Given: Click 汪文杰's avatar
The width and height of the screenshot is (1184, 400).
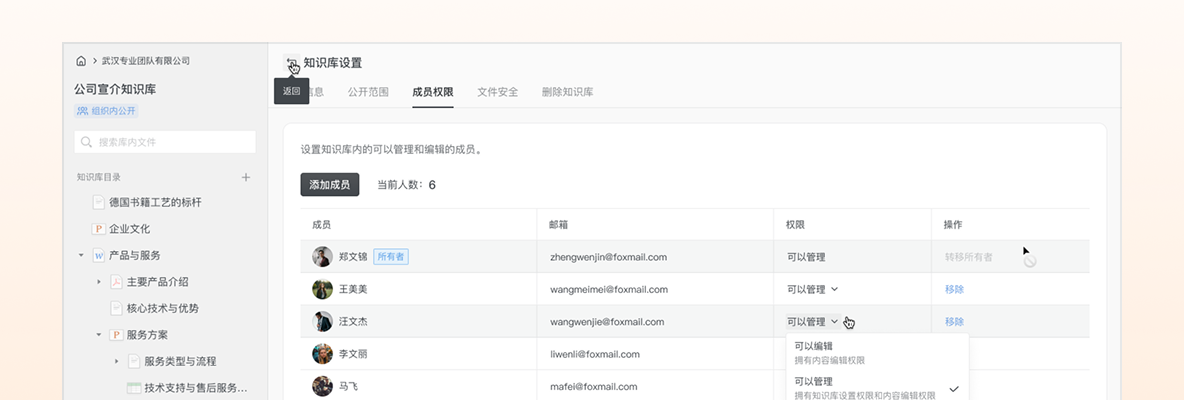Looking at the screenshot, I should [322, 322].
